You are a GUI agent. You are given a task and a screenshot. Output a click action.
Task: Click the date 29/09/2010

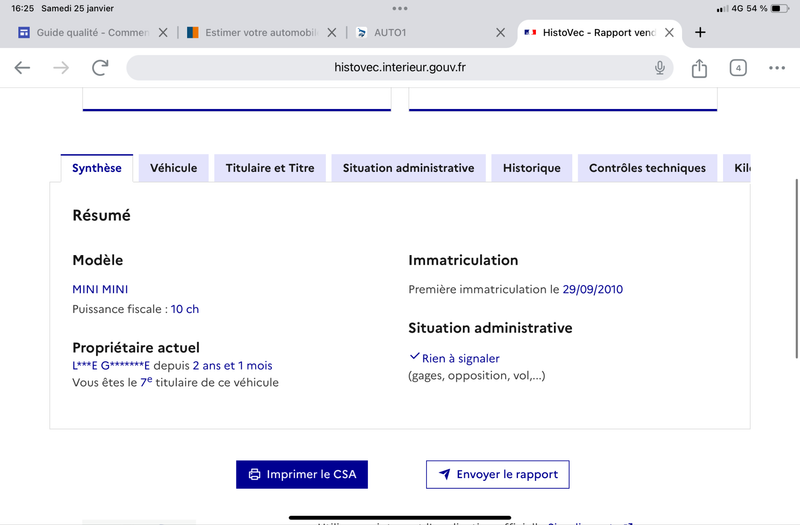click(x=592, y=289)
